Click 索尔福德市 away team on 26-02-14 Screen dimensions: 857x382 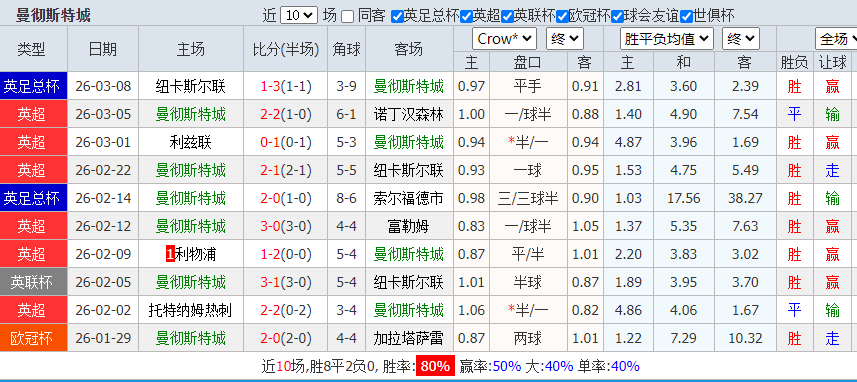point(409,198)
